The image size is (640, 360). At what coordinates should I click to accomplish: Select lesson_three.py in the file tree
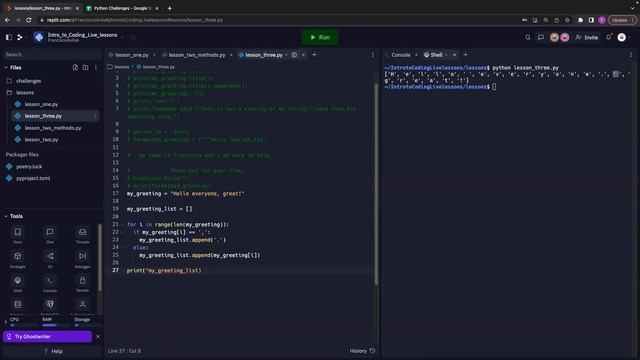point(43,116)
